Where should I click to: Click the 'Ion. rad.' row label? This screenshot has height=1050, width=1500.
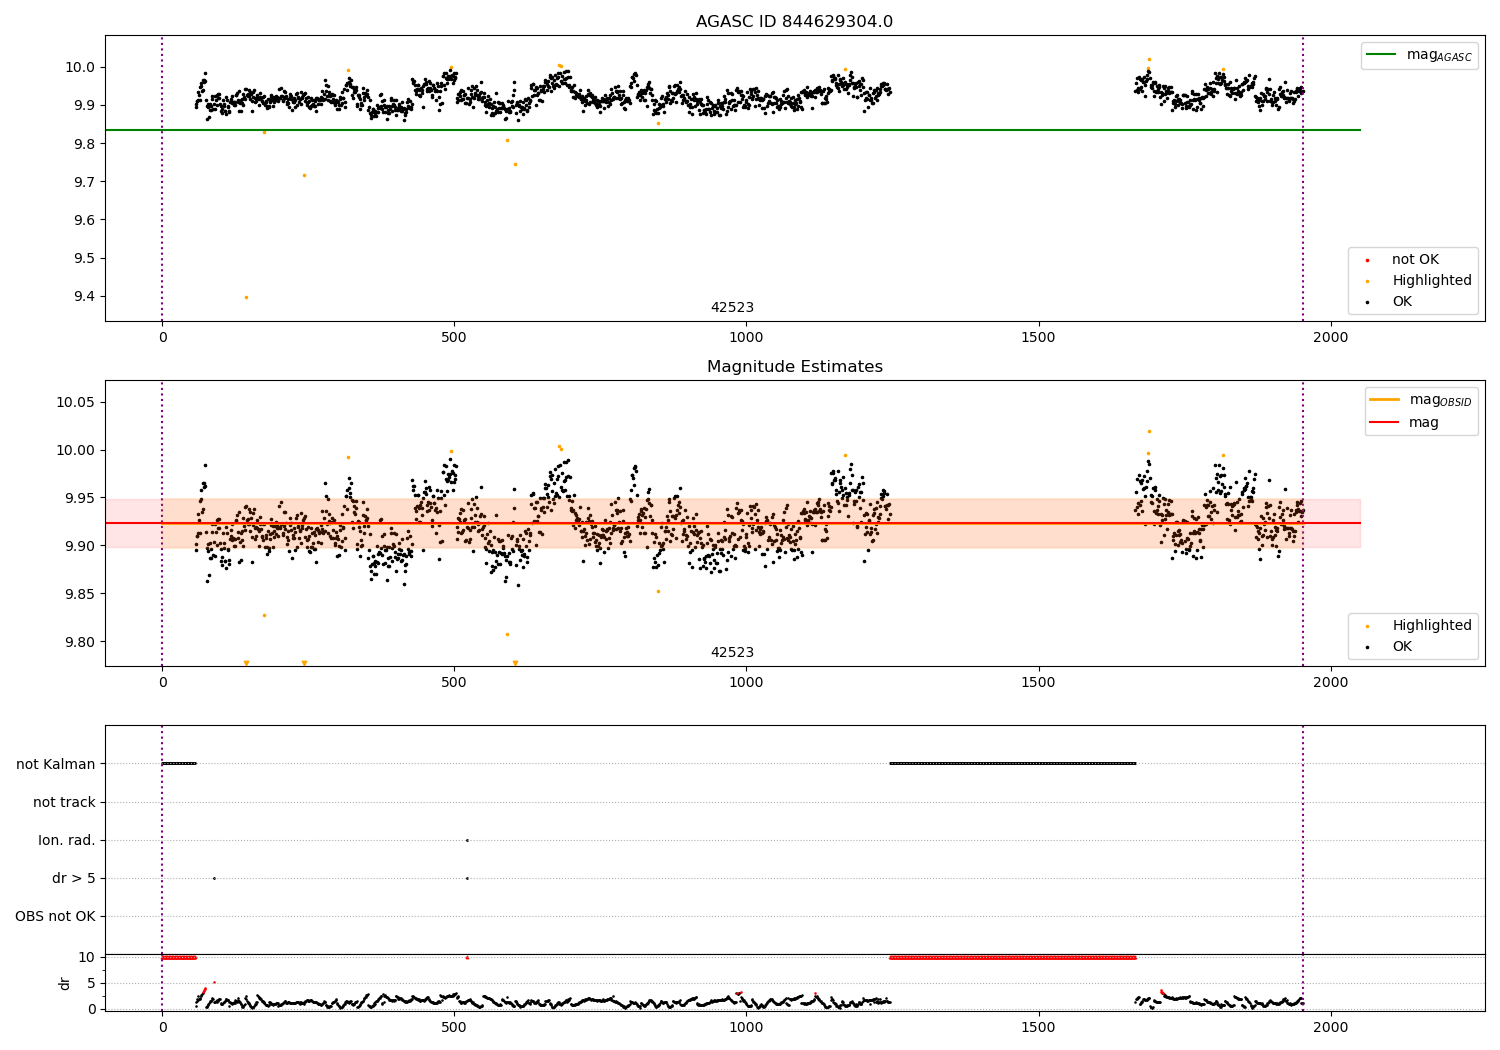[67, 840]
